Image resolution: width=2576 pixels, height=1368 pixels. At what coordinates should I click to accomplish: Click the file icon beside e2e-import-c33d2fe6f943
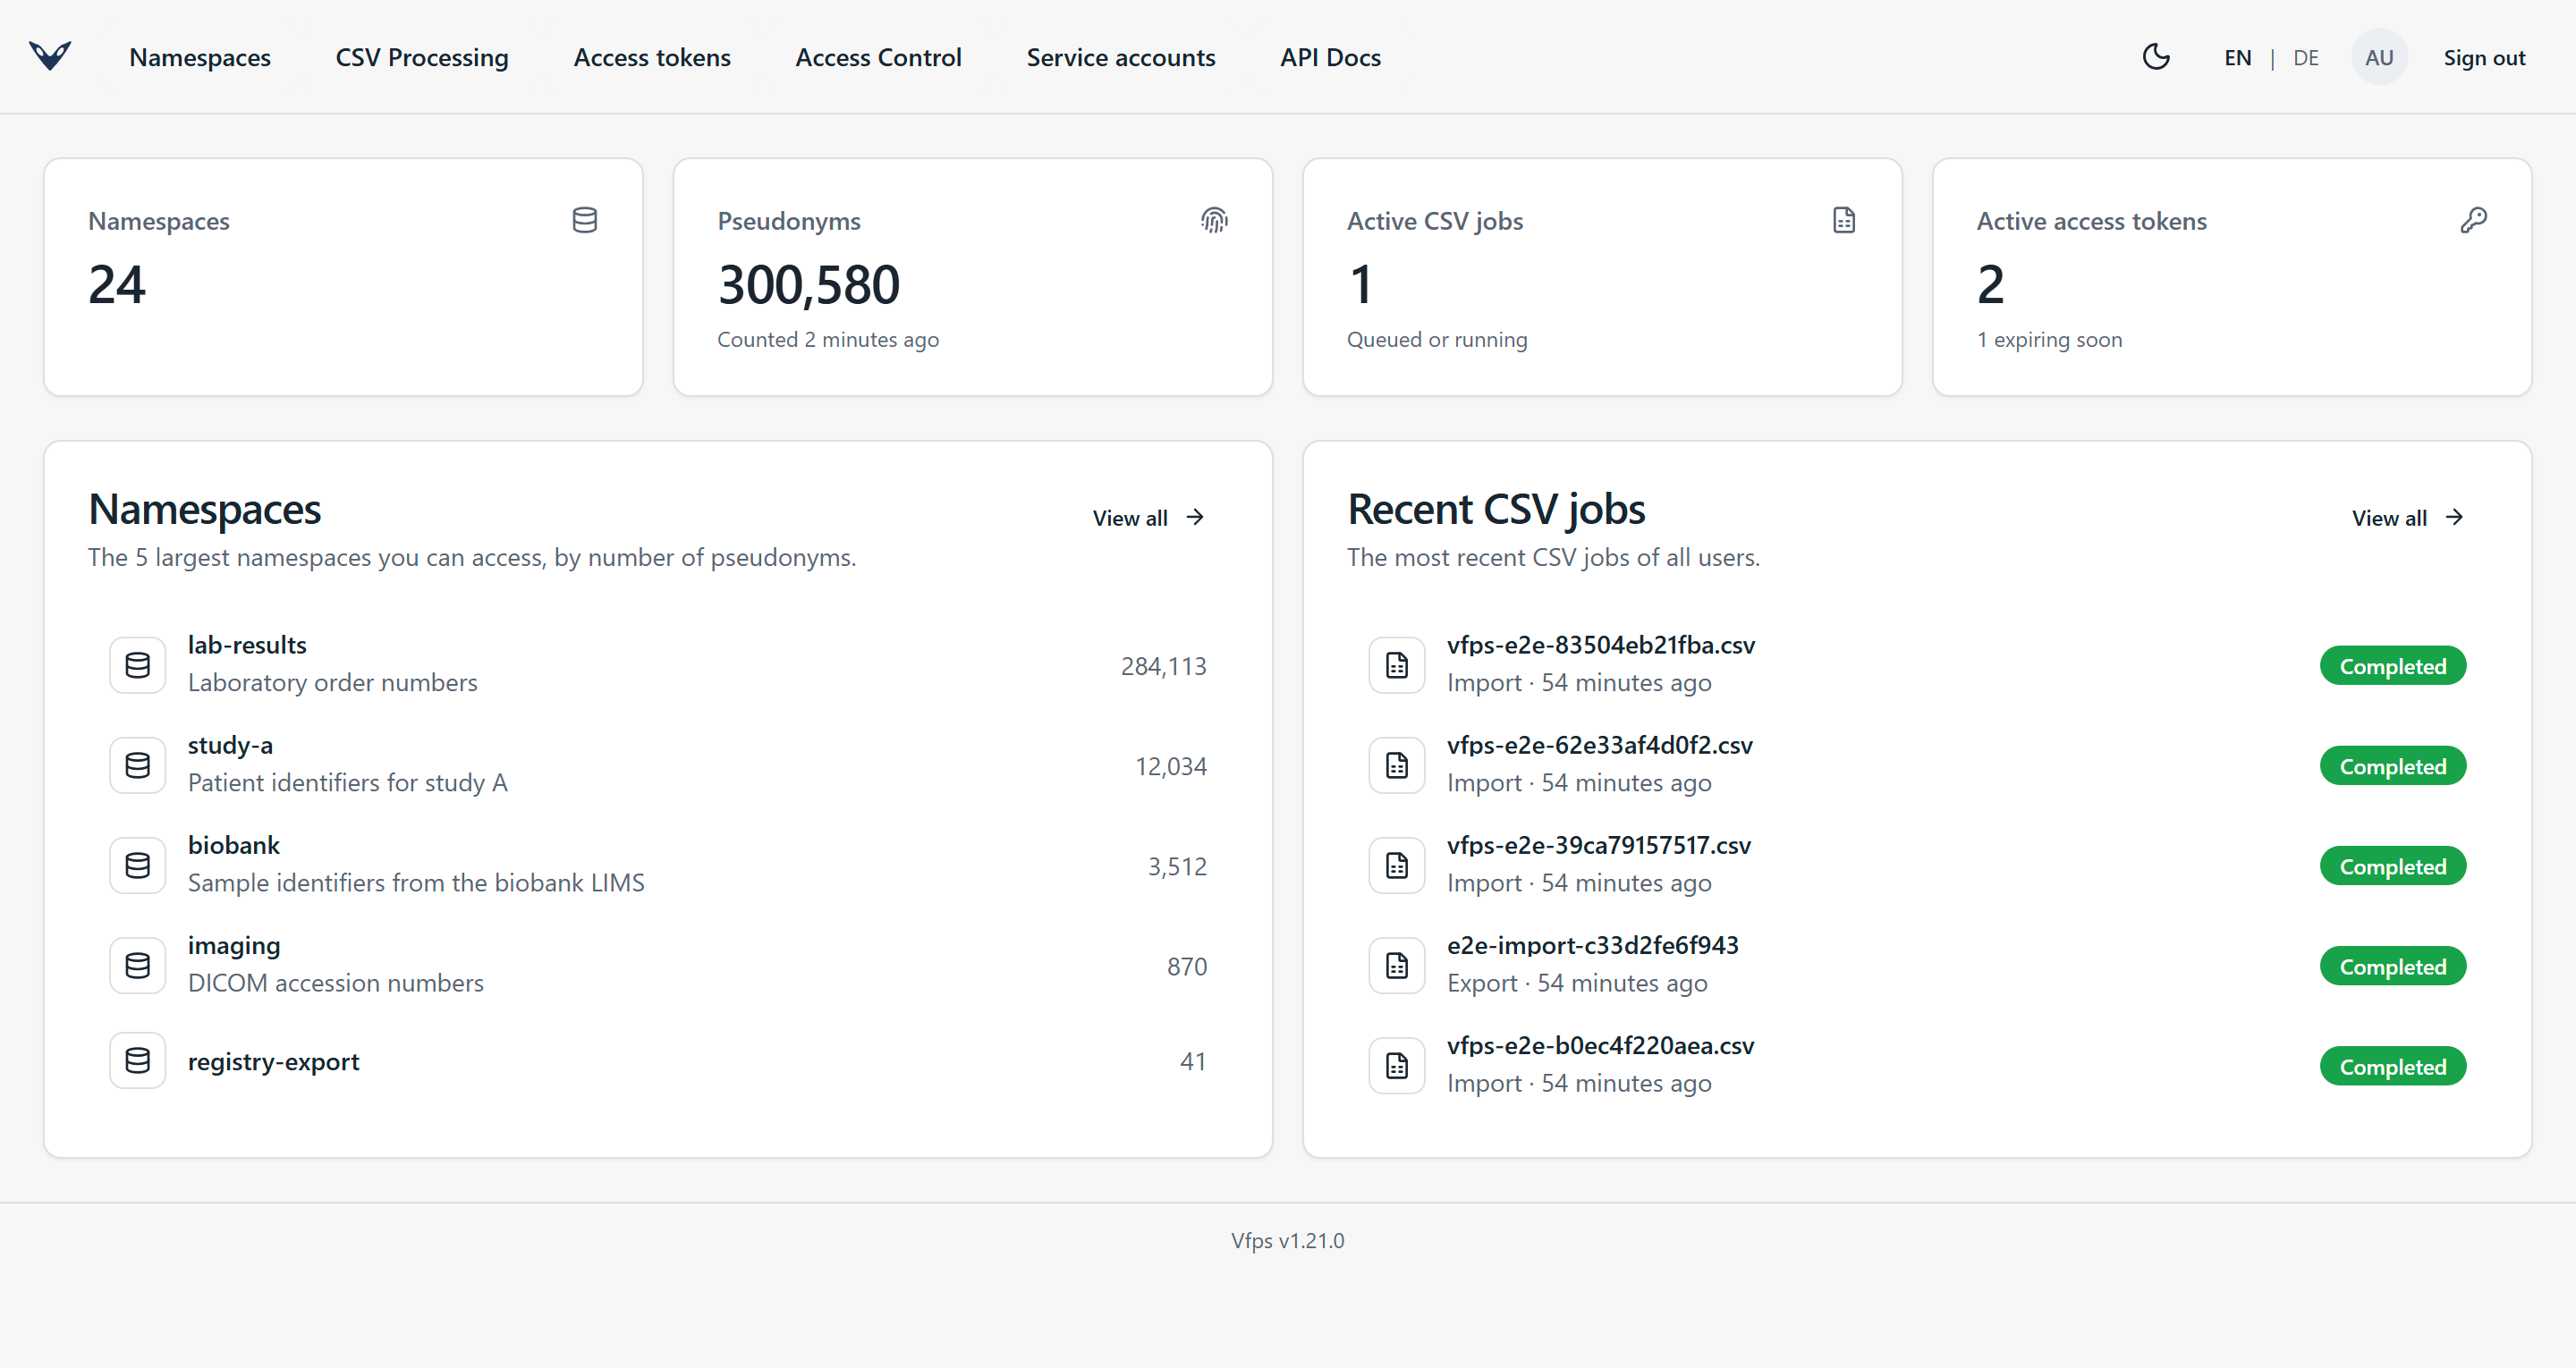coord(1397,965)
